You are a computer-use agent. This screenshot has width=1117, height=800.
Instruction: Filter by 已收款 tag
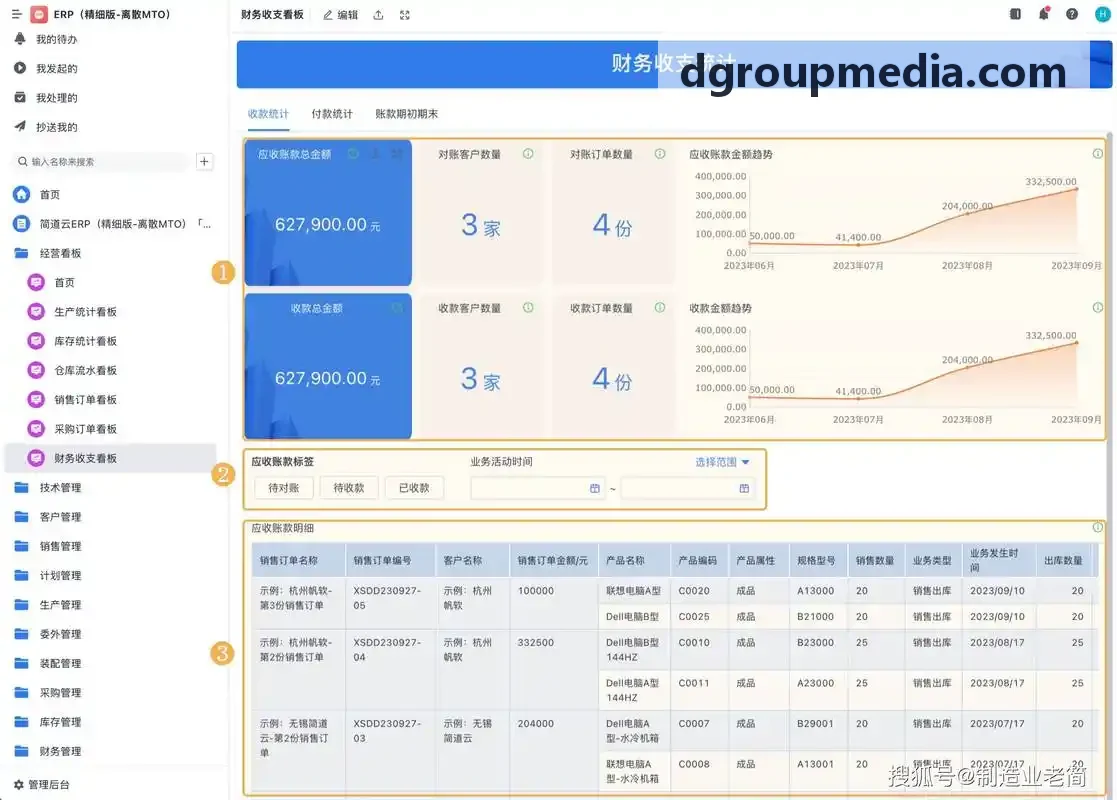[414, 488]
